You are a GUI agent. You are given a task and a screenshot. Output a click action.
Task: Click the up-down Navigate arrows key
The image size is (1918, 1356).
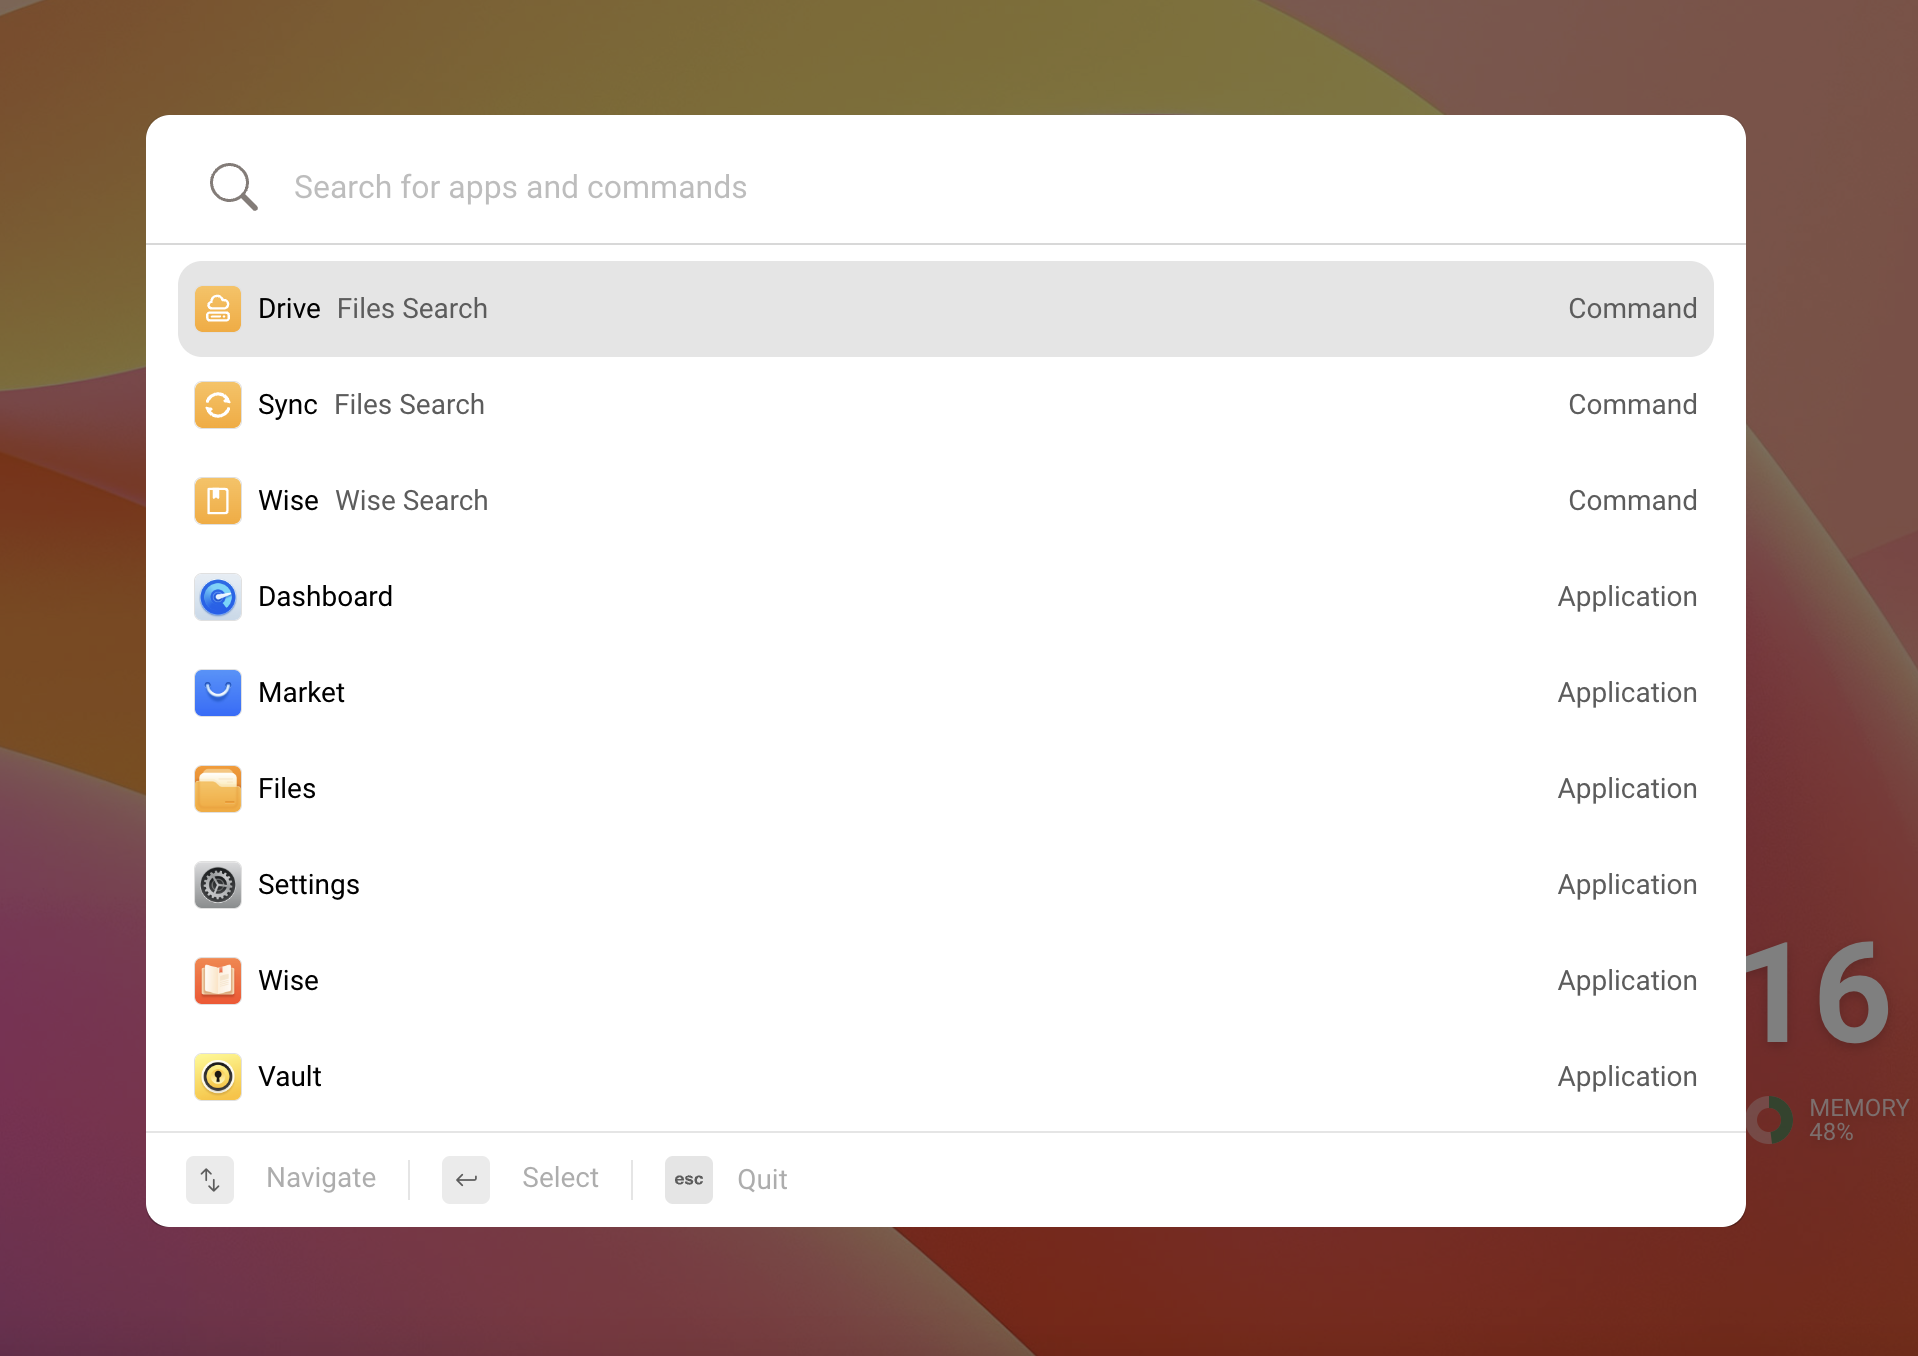(210, 1180)
